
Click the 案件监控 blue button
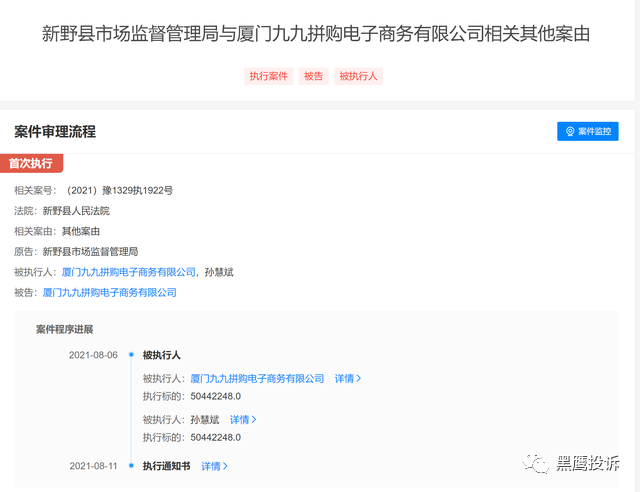coord(588,131)
